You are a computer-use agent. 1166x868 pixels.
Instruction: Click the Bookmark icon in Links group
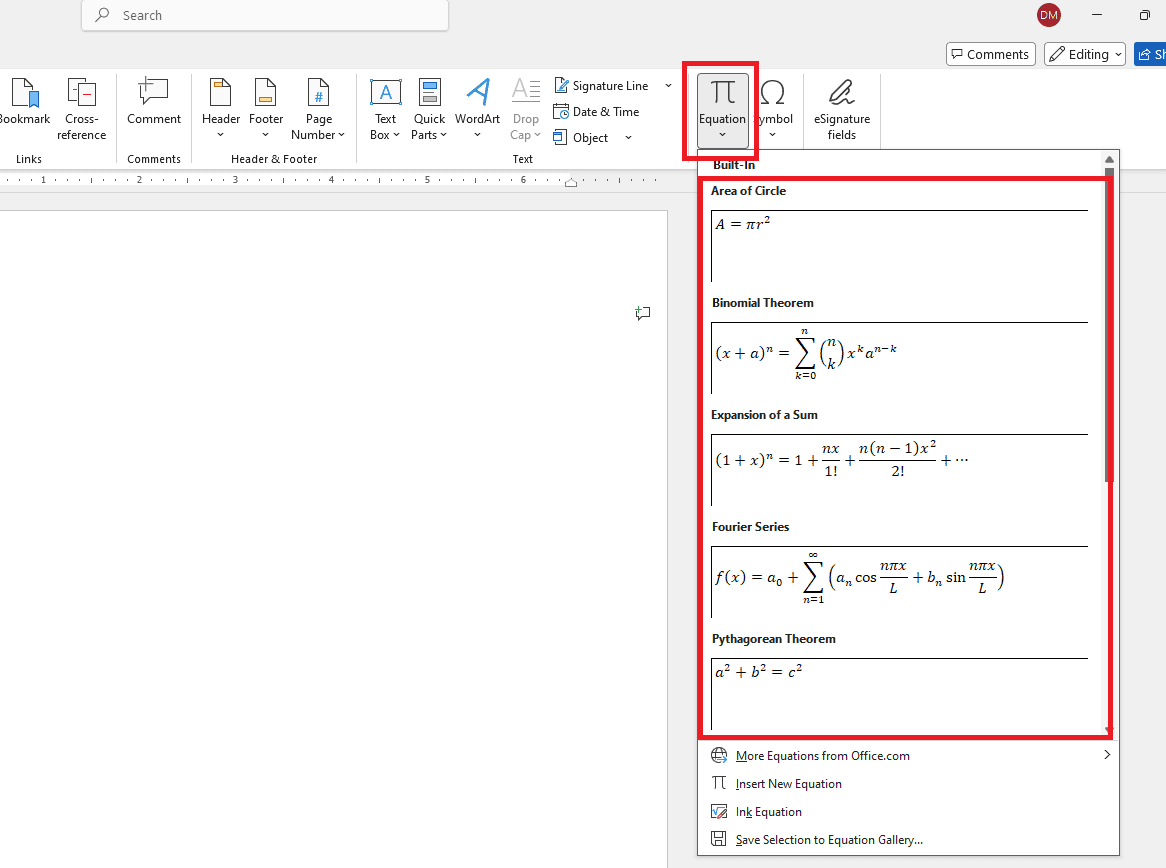[x=25, y=94]
